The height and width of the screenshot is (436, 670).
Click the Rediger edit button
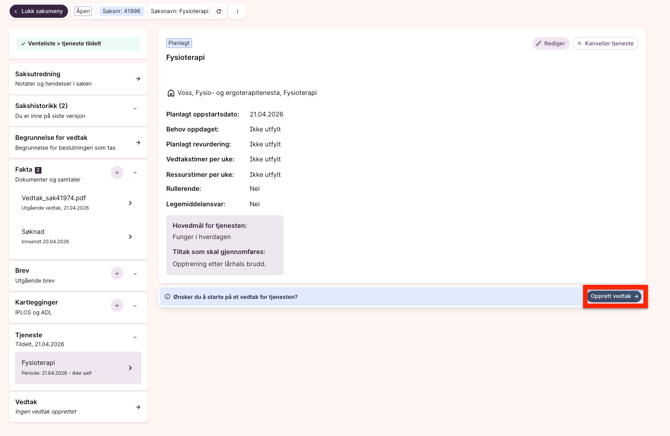[550, 44]
